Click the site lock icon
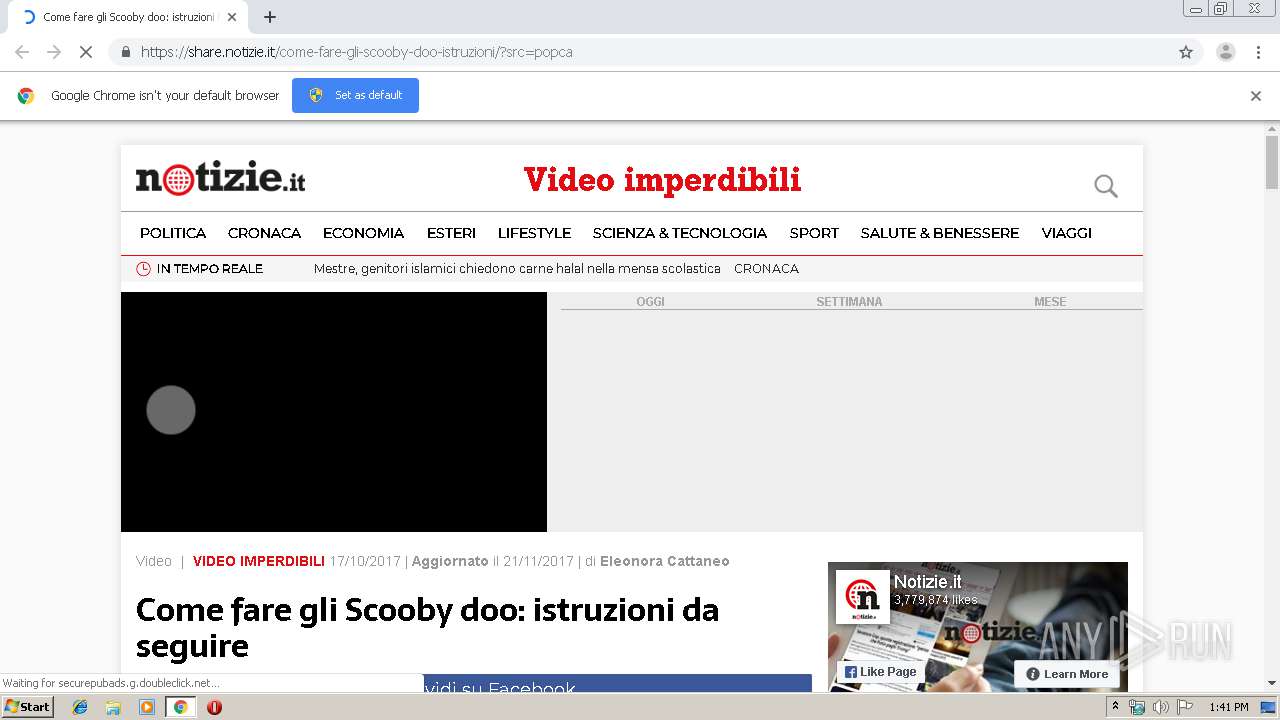The image size is (1280, 720). click(125, 52)
